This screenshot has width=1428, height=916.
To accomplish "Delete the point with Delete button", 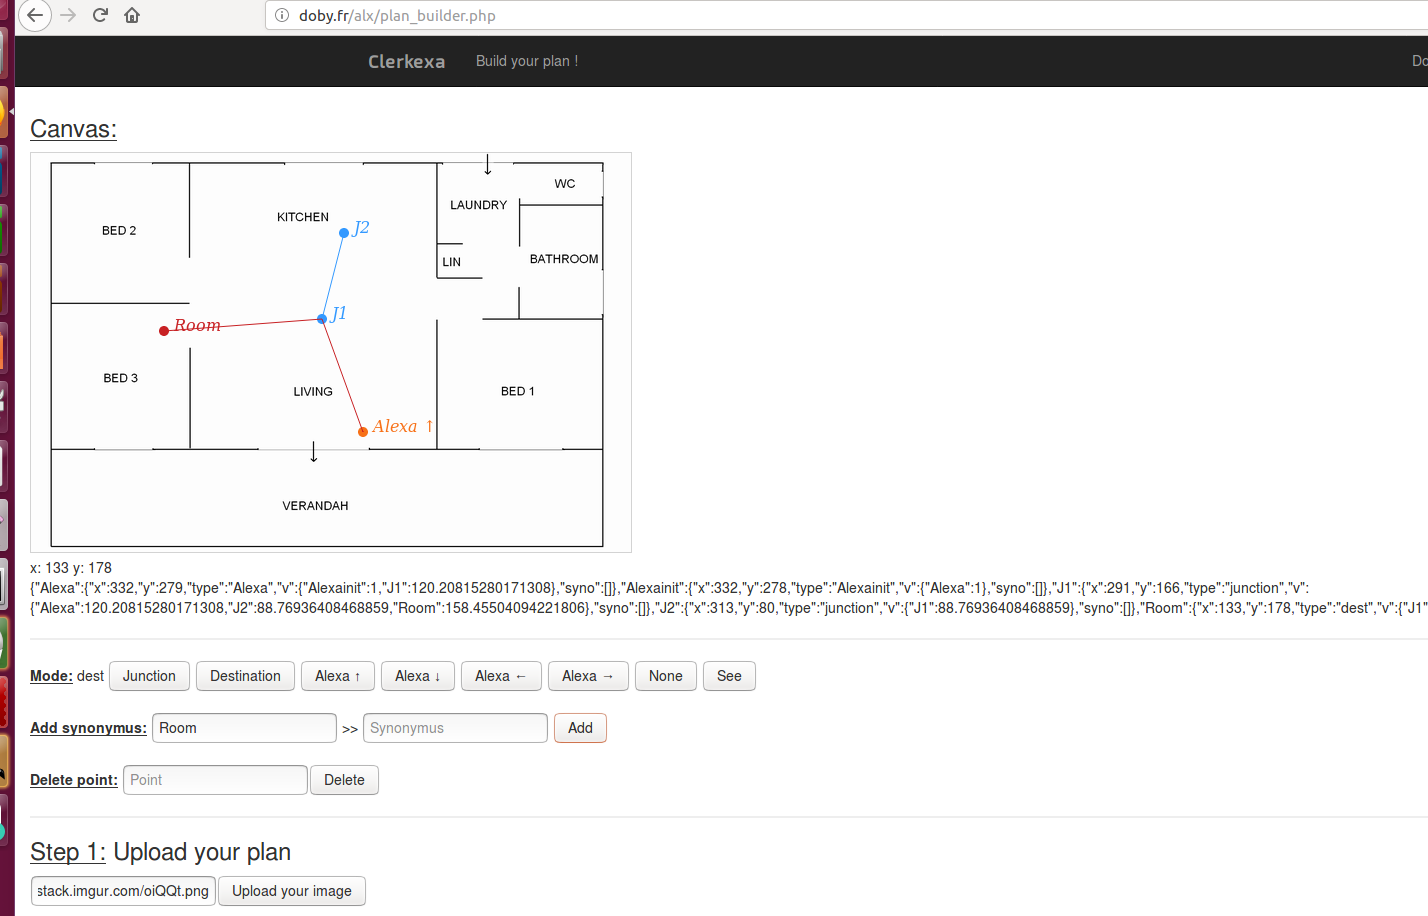I will tap(344, 780).
